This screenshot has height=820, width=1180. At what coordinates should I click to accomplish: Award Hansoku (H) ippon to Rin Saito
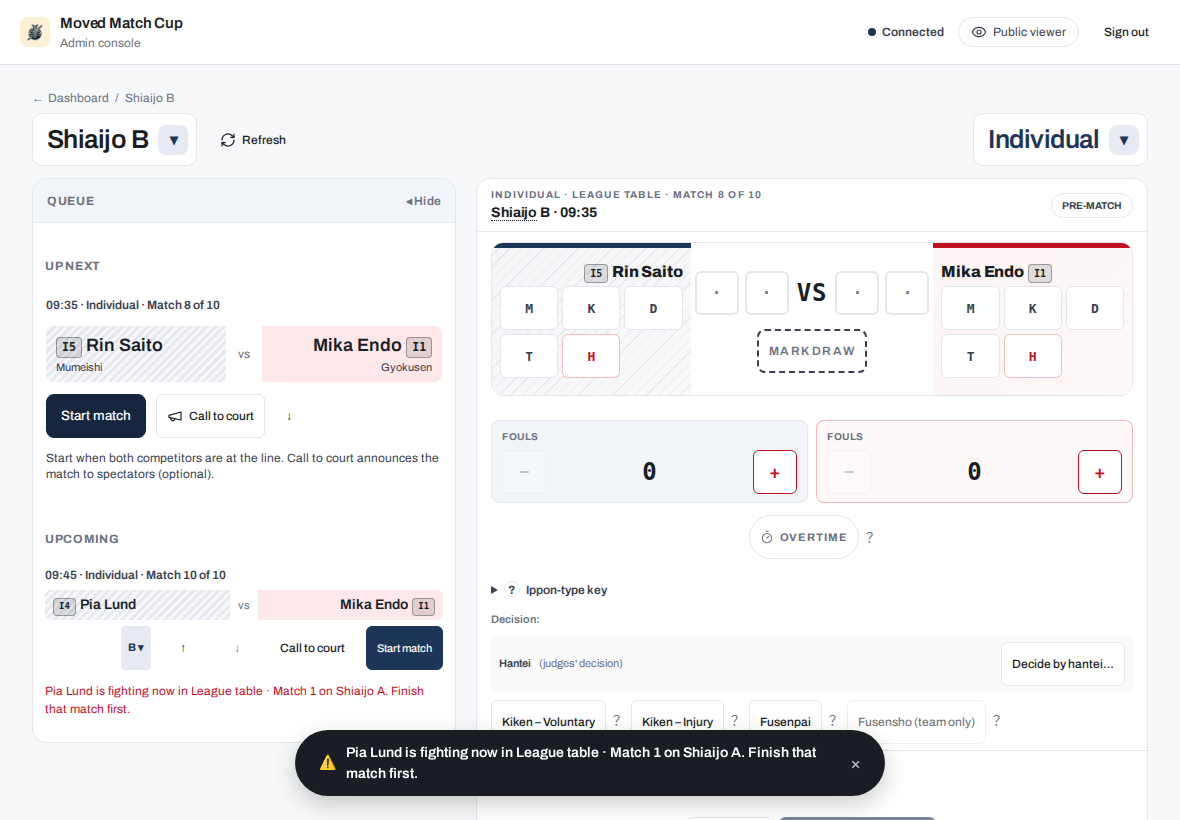592,356
